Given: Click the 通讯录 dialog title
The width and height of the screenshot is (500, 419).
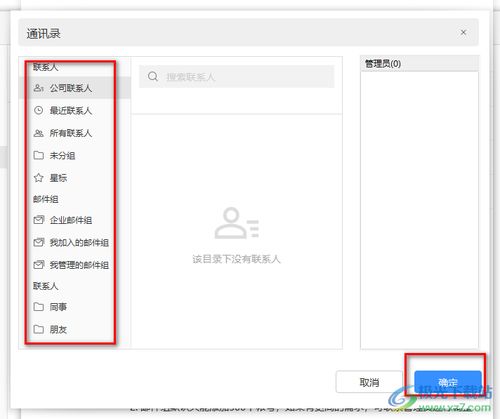Looking at the screenshot, I should (43, 34).
